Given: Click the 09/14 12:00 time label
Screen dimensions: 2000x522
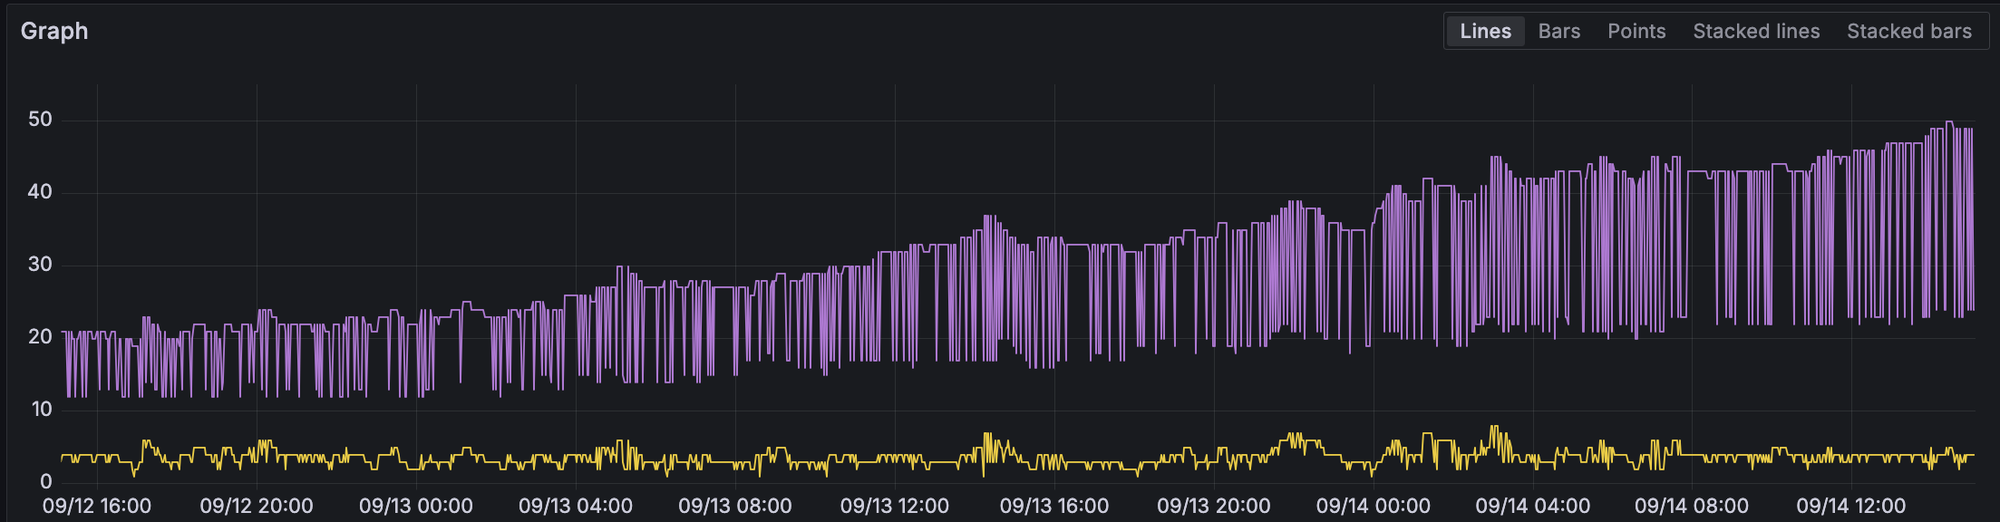Looking at the screenshot, I should click(1851, 506).
